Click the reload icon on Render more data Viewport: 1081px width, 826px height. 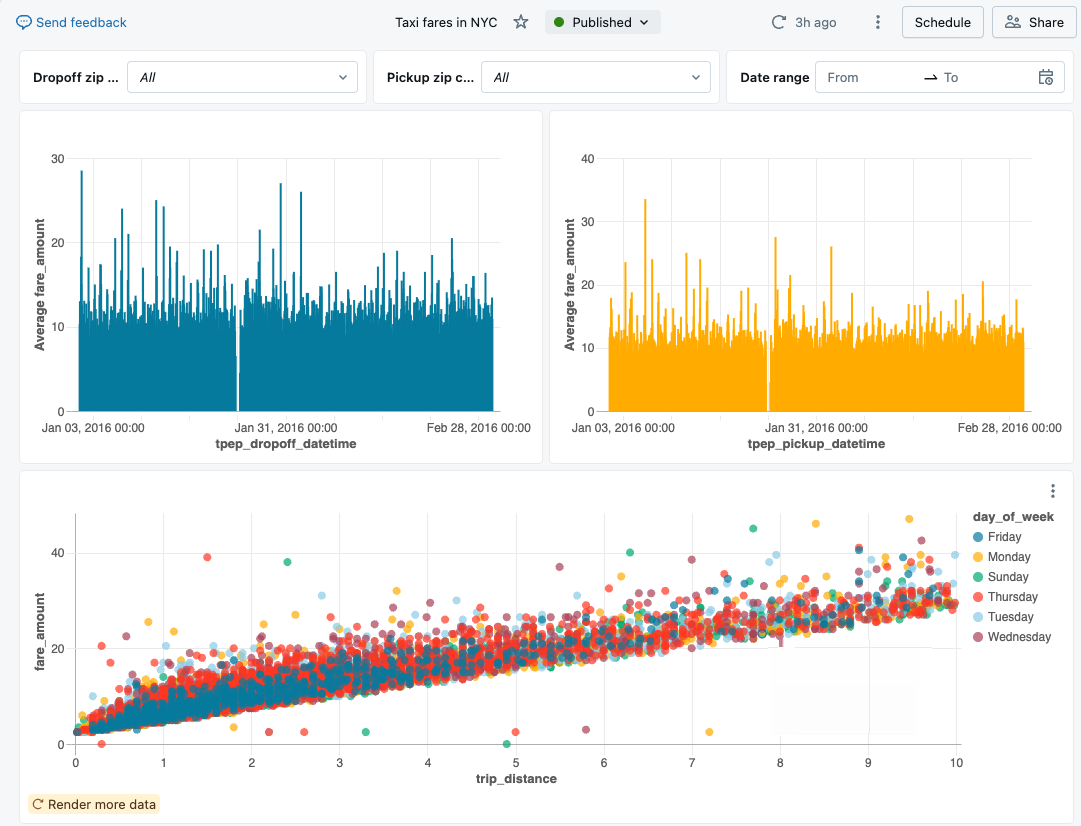coord(37,804)
